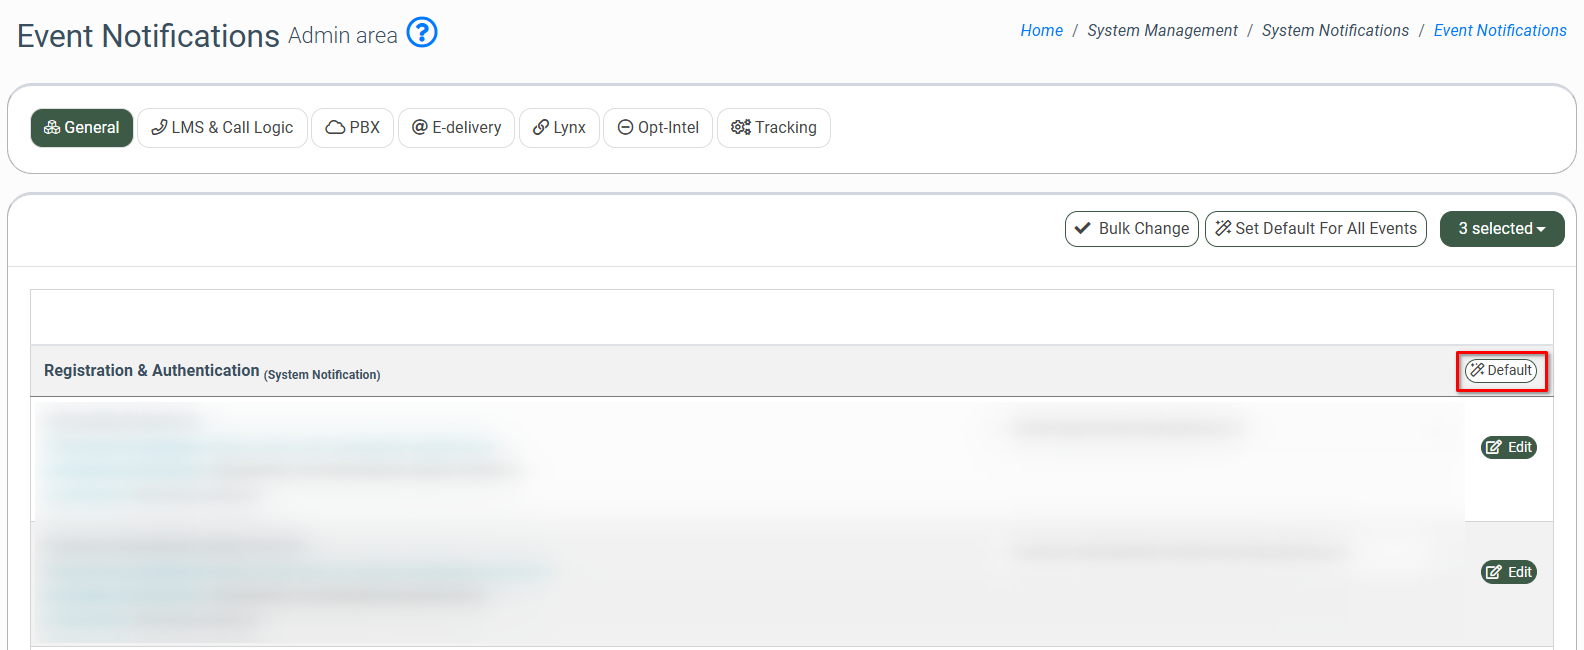The height and width of the screenshot is (650, 1584).
Task: Navigate to Home in breadcrumb
Action: (1041, 31)
